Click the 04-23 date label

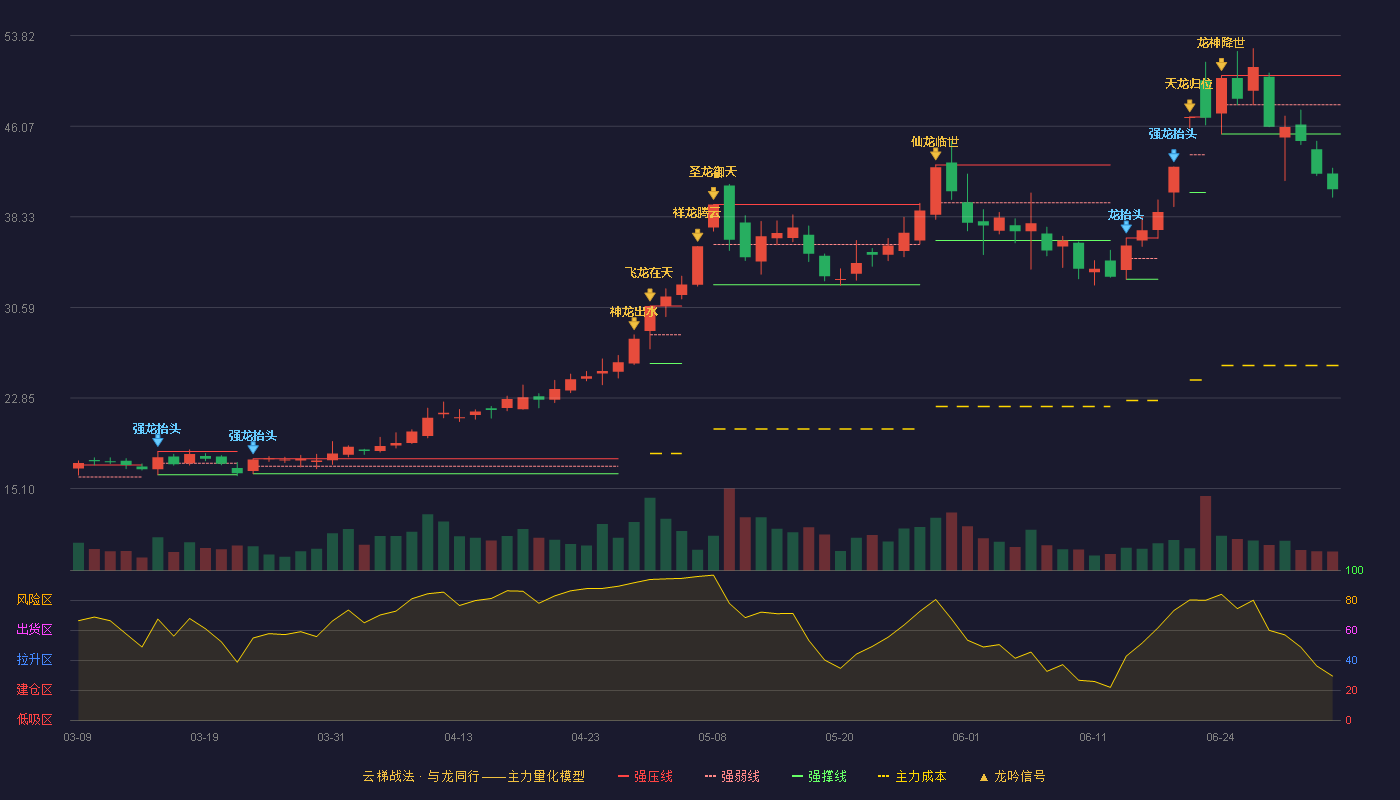(585, 737)
